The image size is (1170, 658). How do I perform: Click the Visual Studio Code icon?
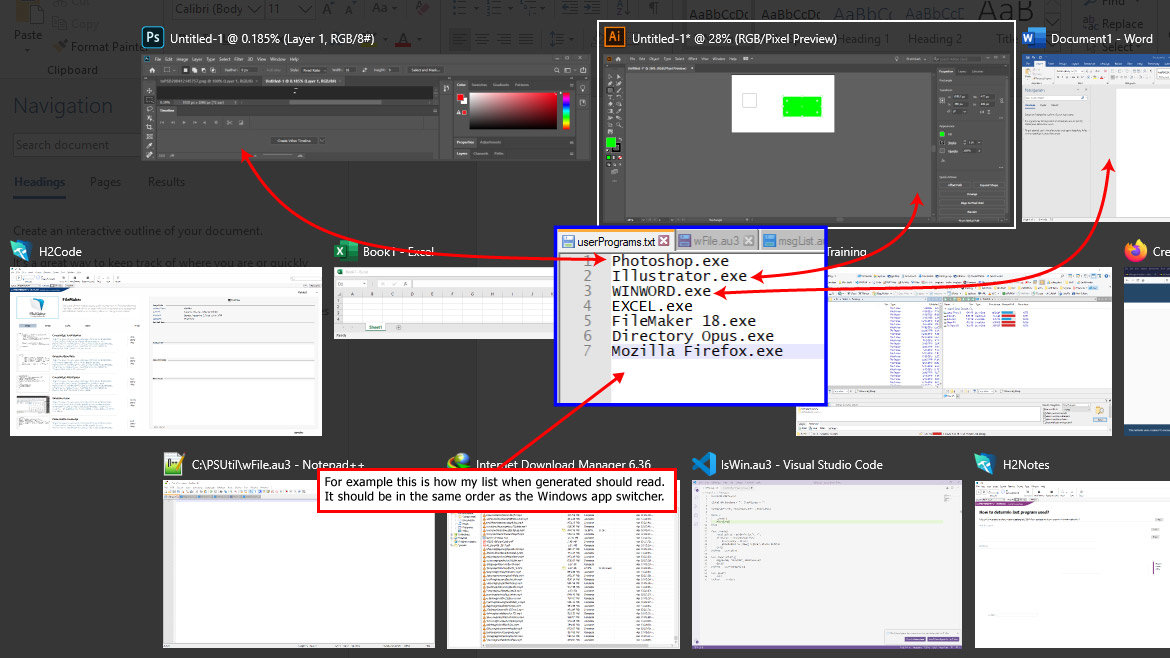click(x=703, y=464)
